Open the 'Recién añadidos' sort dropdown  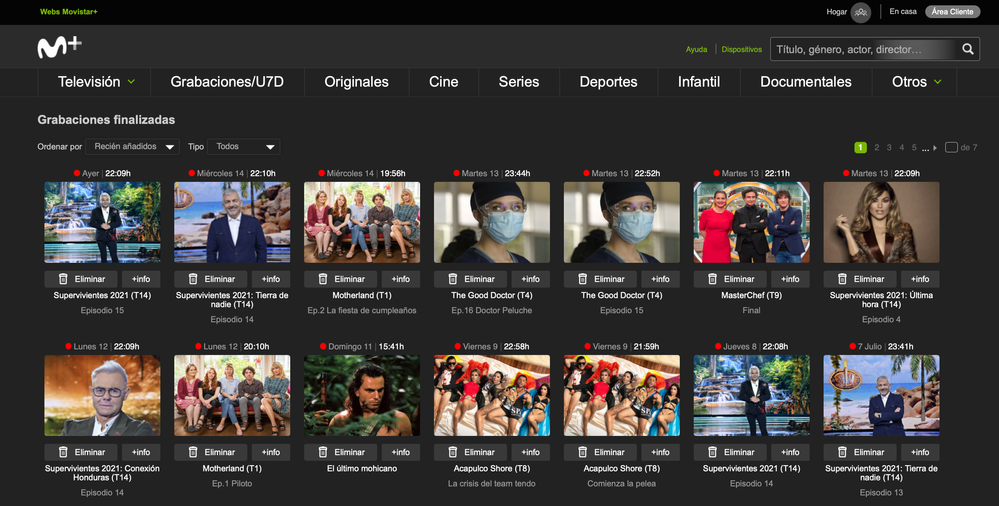click(x=133, y=147)
